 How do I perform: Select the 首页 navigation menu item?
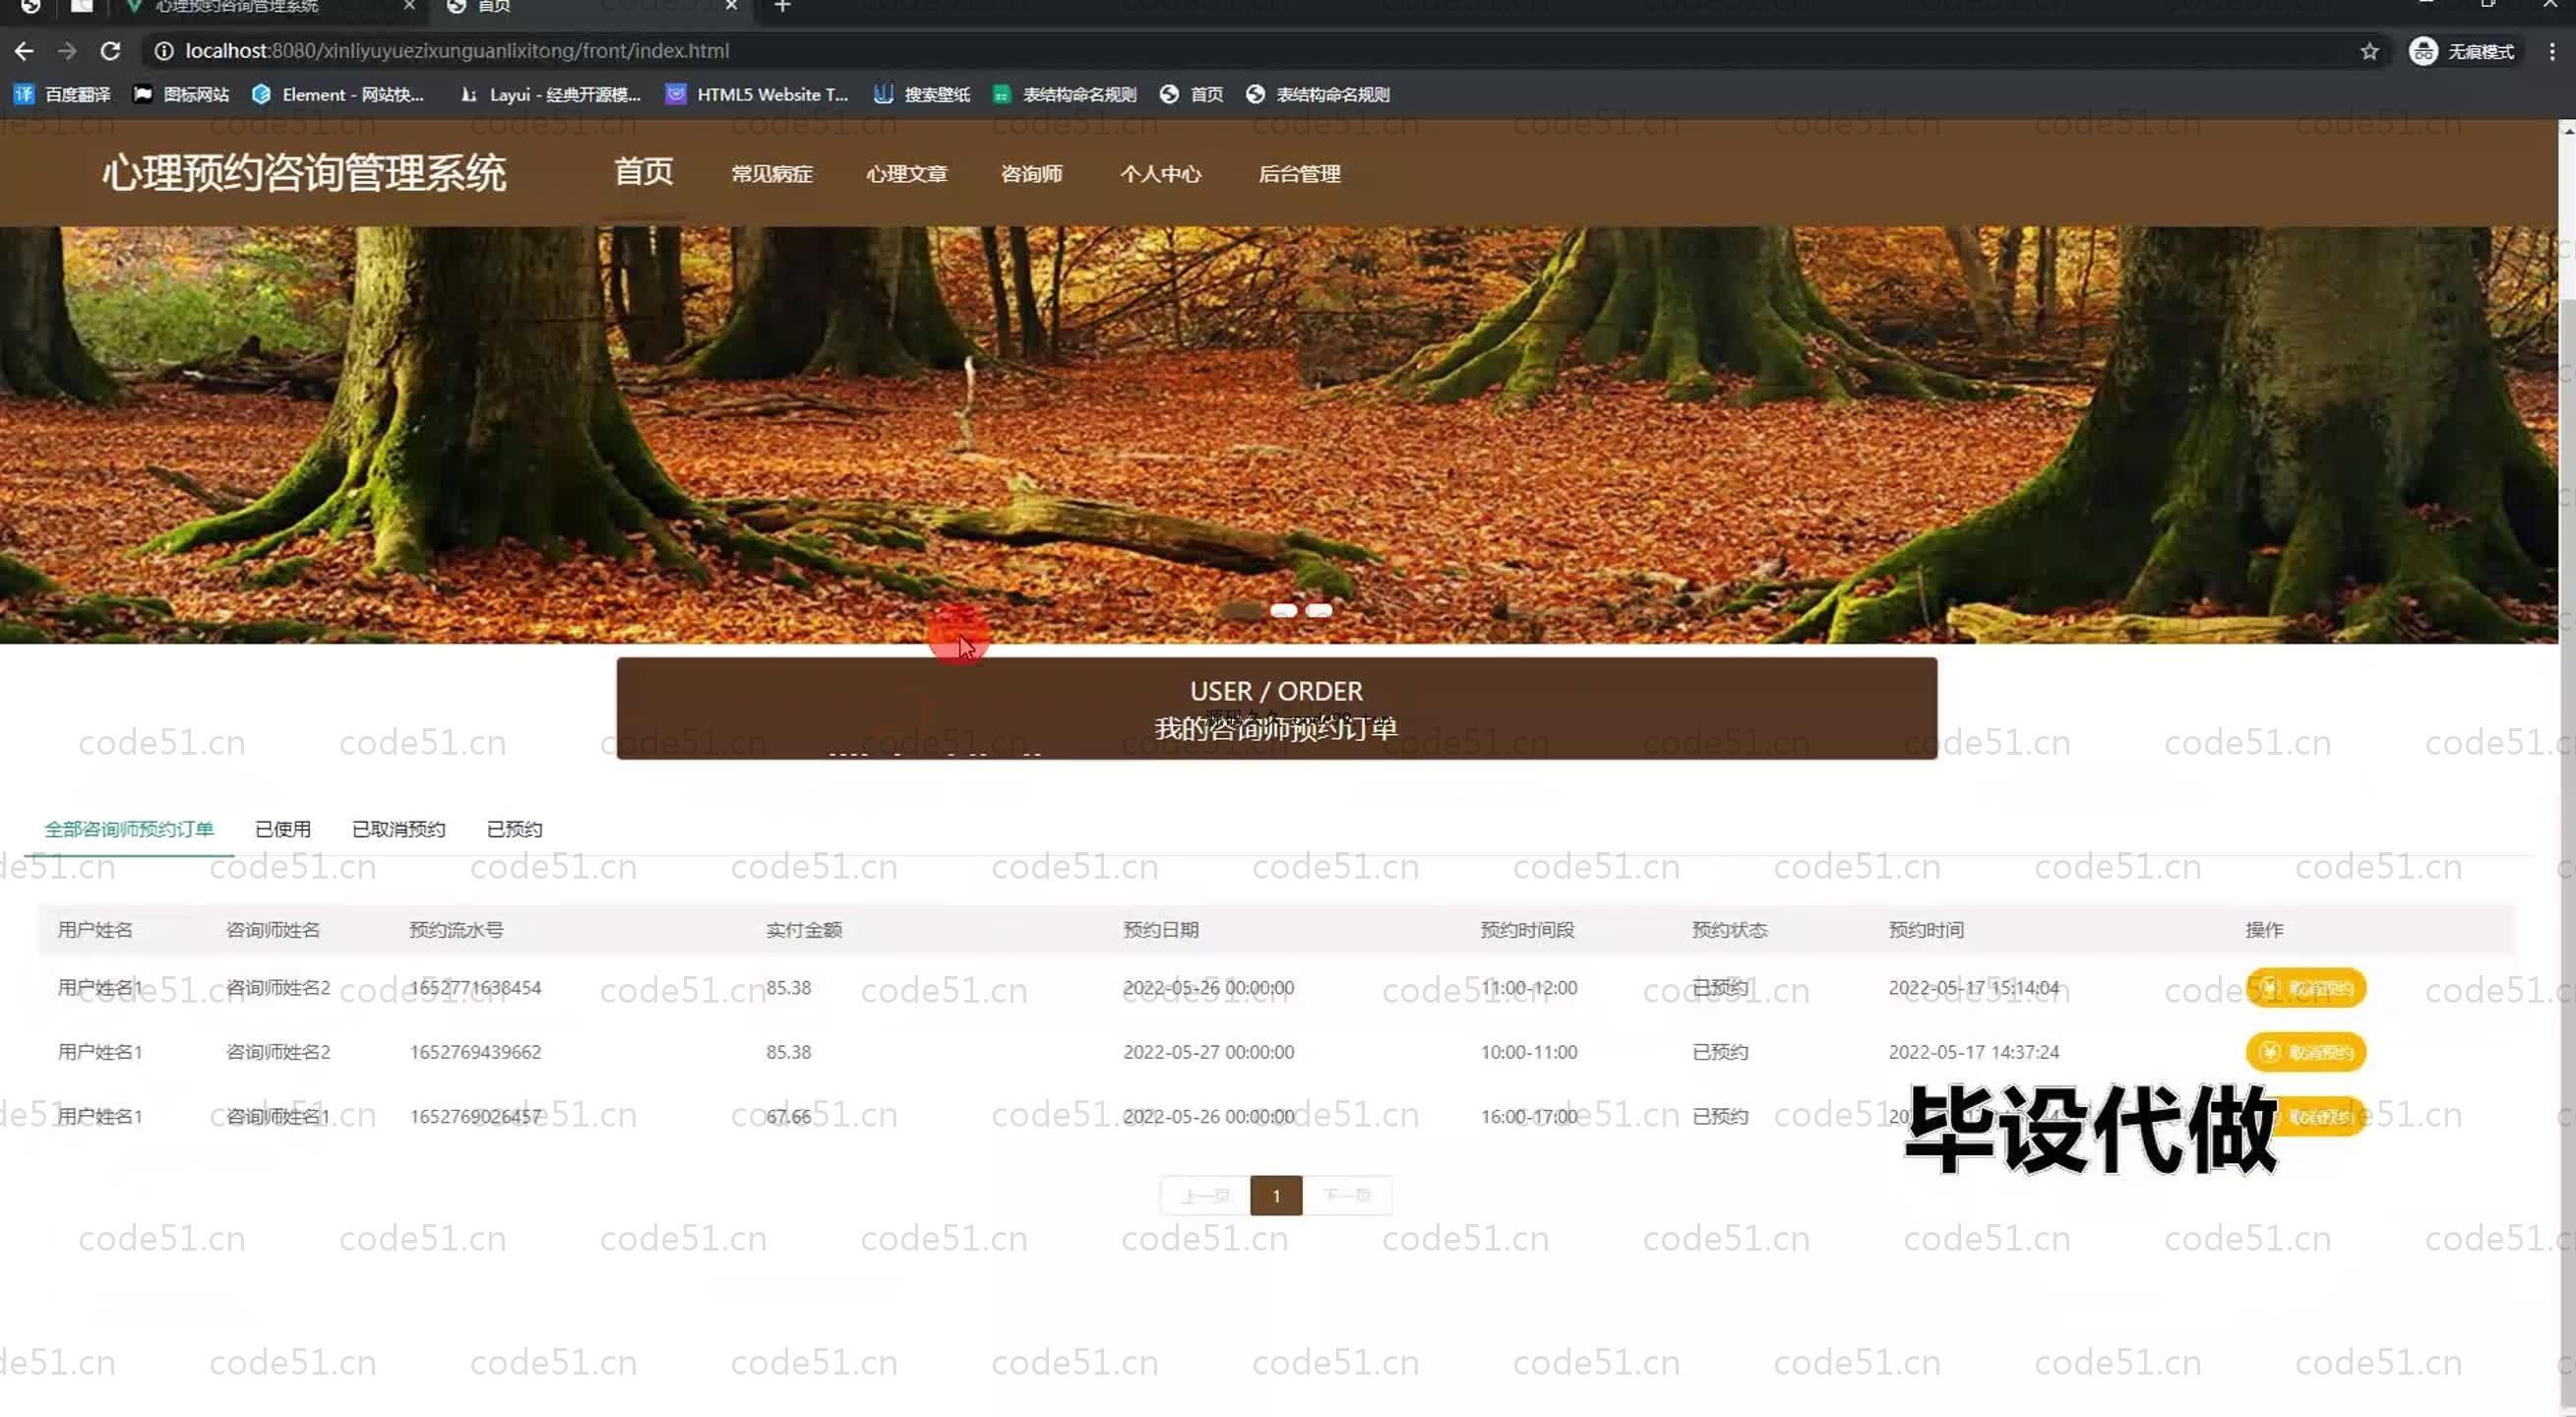click(643, 172)
